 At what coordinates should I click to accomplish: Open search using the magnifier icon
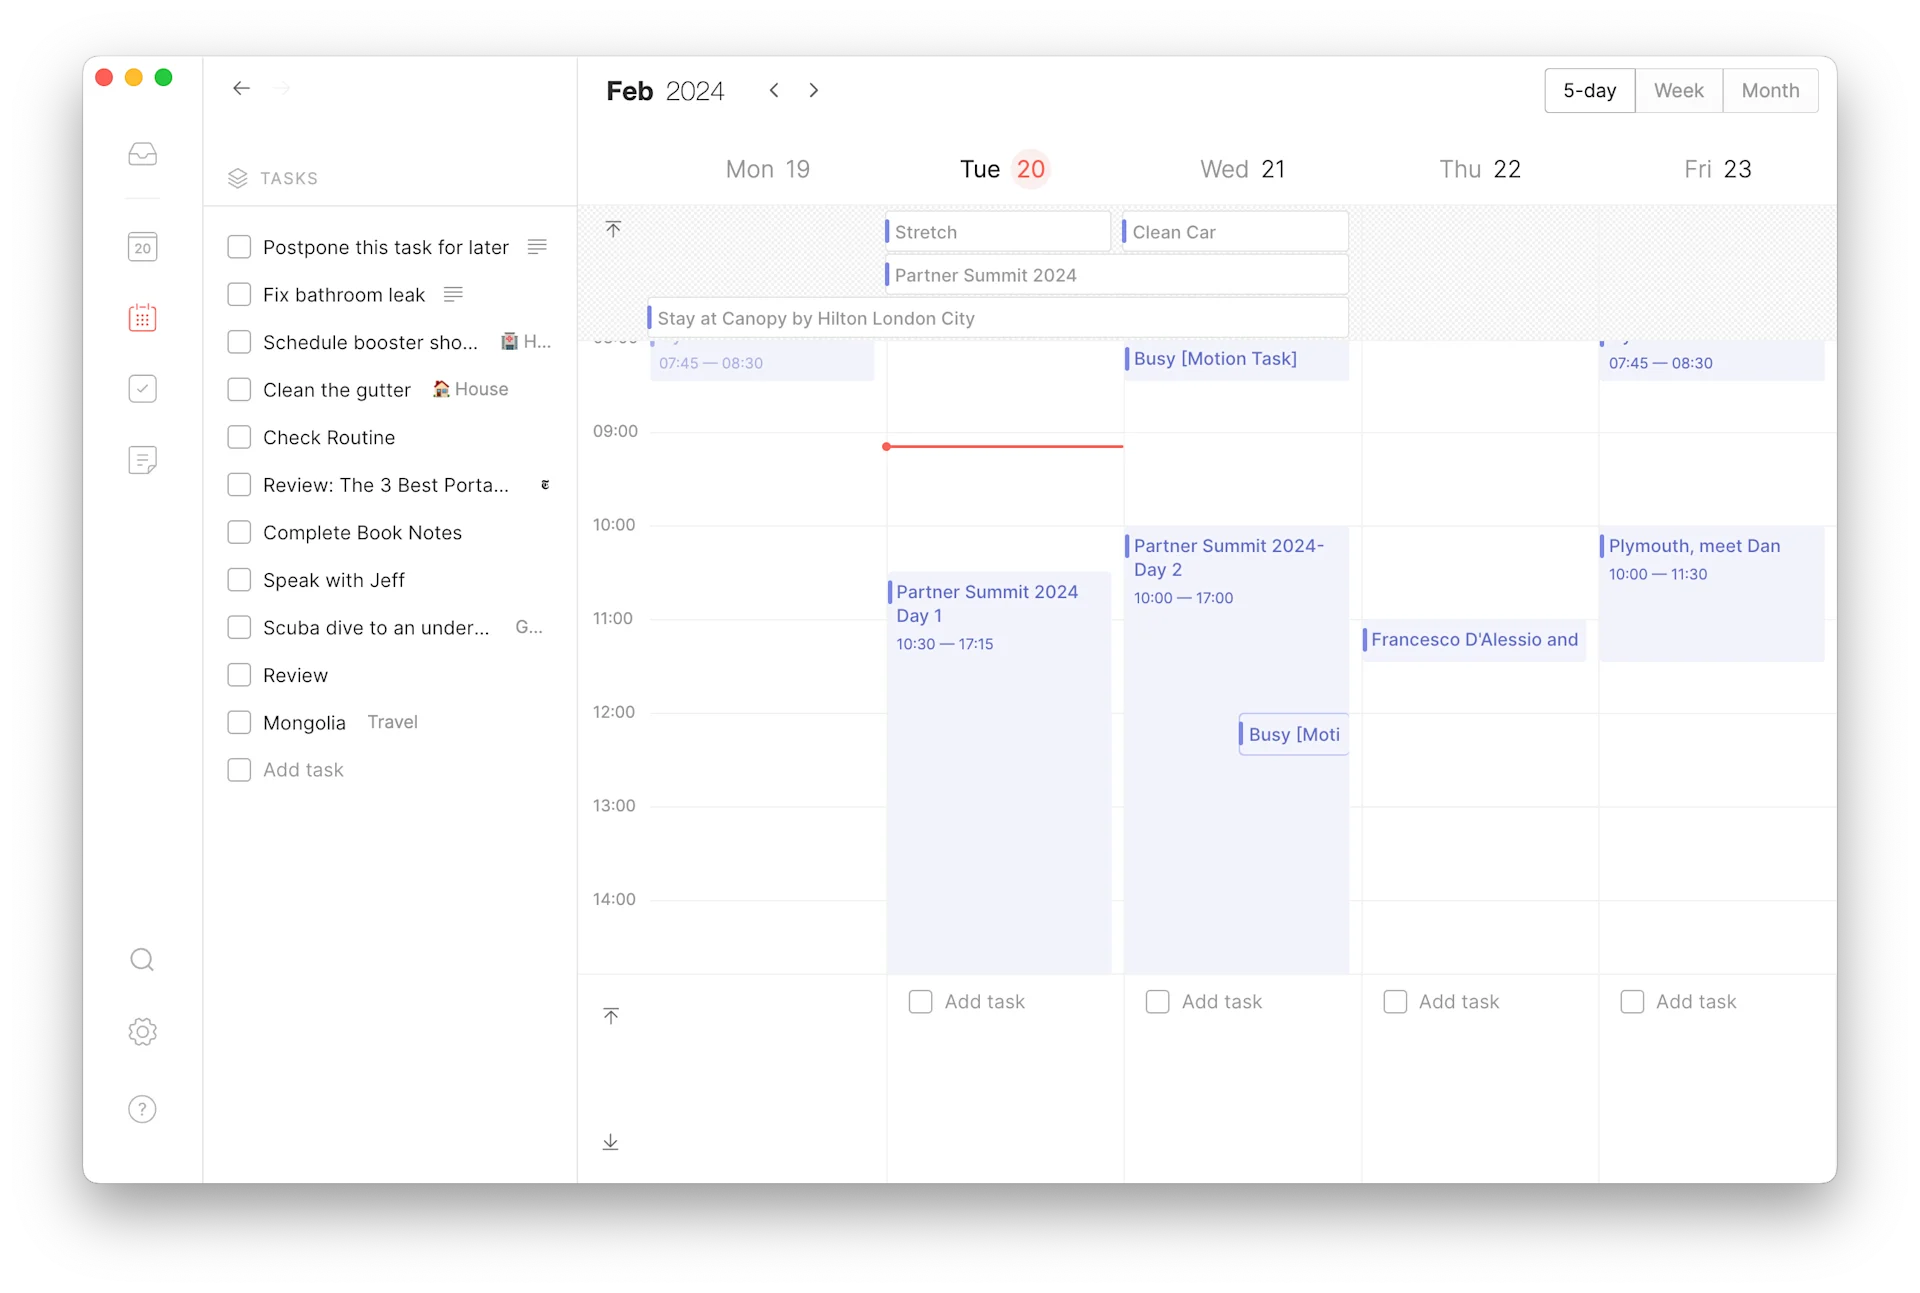(x=143, y=959)
